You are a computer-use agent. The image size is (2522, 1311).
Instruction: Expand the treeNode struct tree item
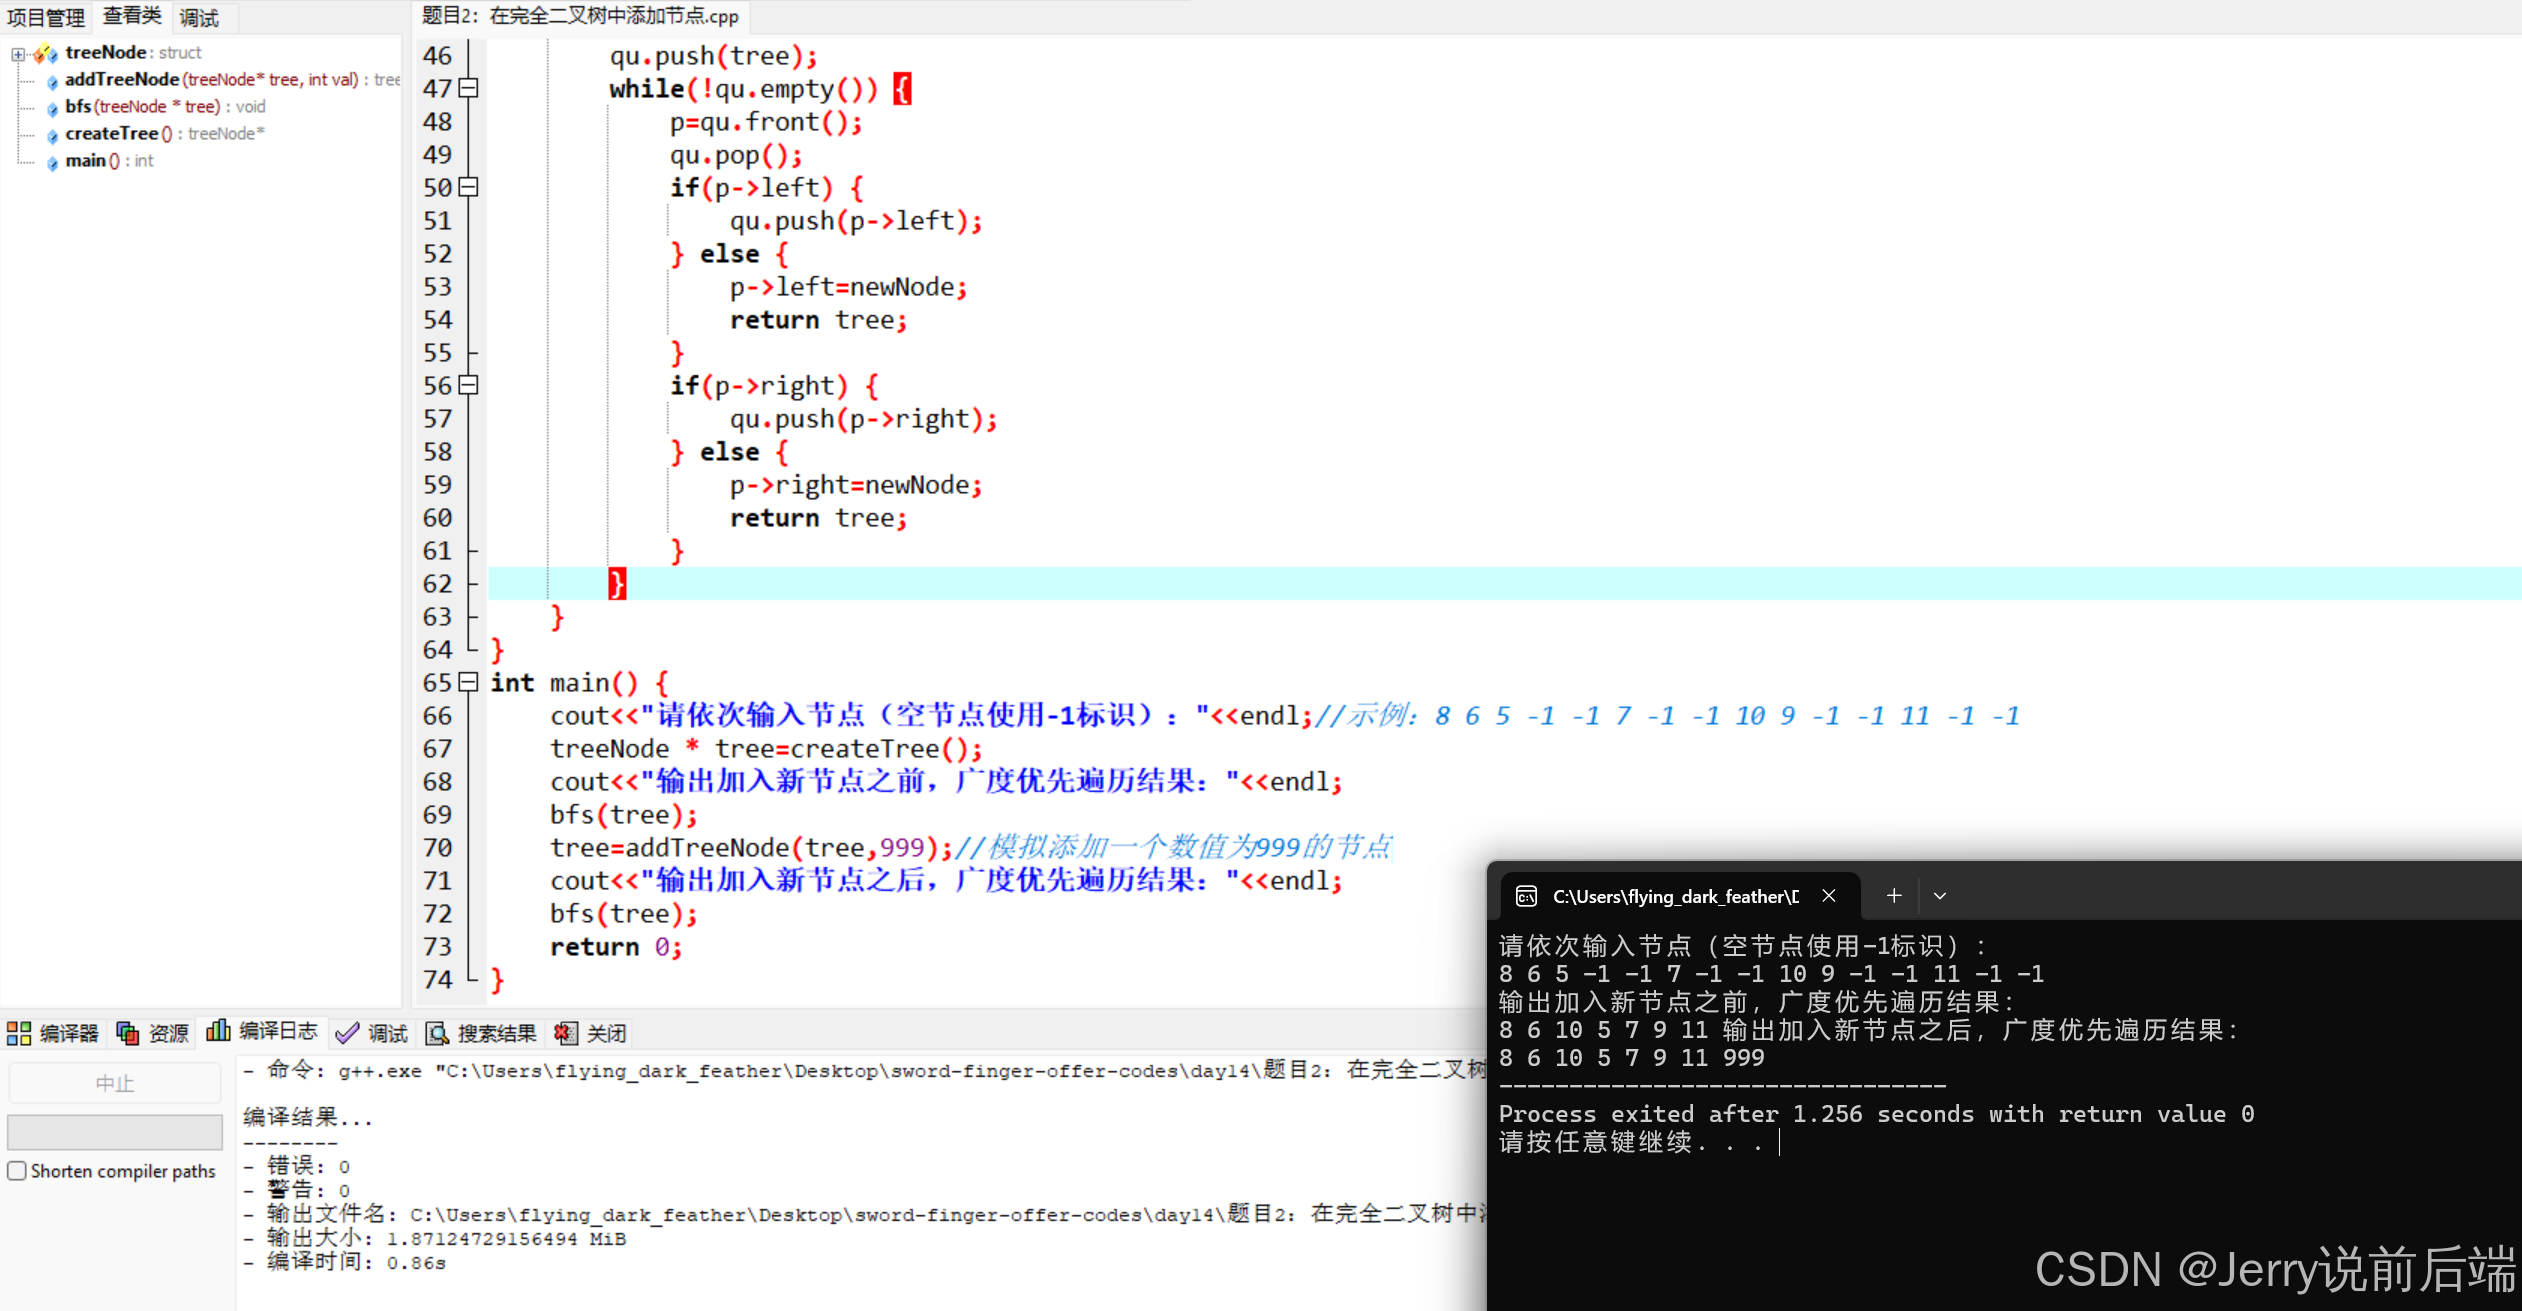[18, 54]
